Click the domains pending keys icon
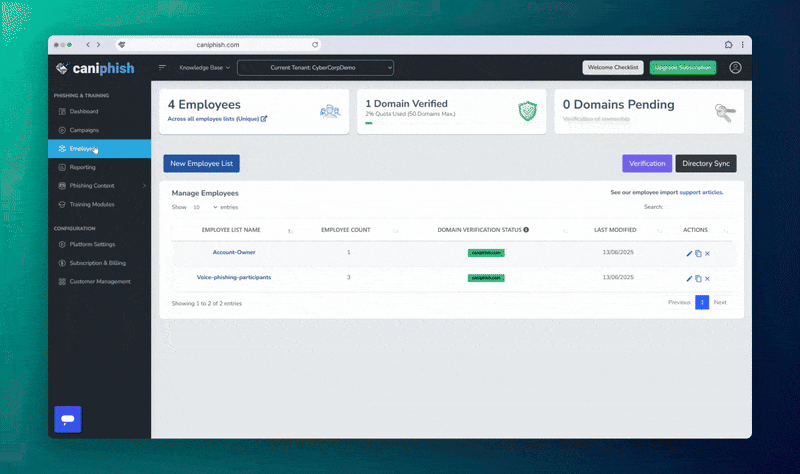Image resolution: width=800 pixels, height=474 pixels. coord(724,112)
